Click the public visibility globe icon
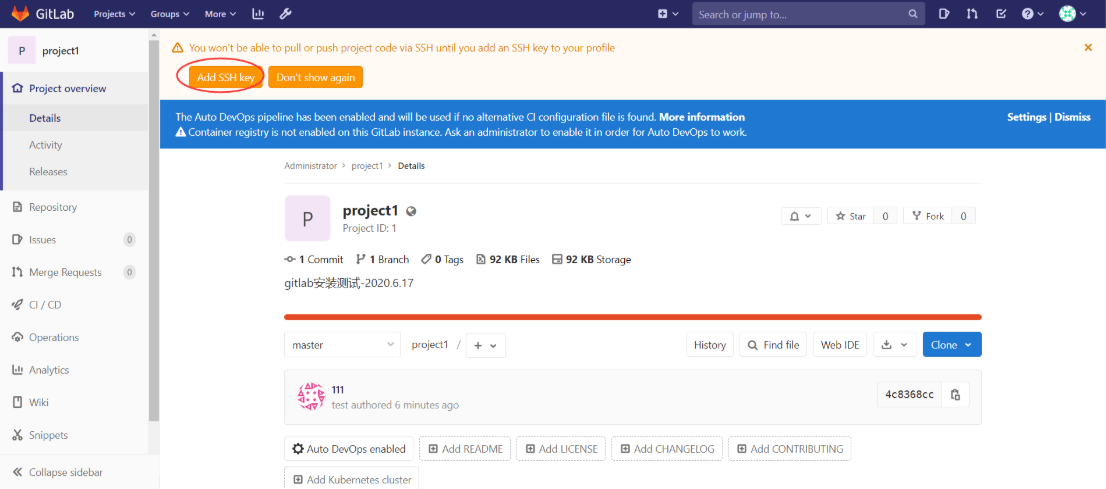Screen dimensions: 1106x489 (411, 211)
